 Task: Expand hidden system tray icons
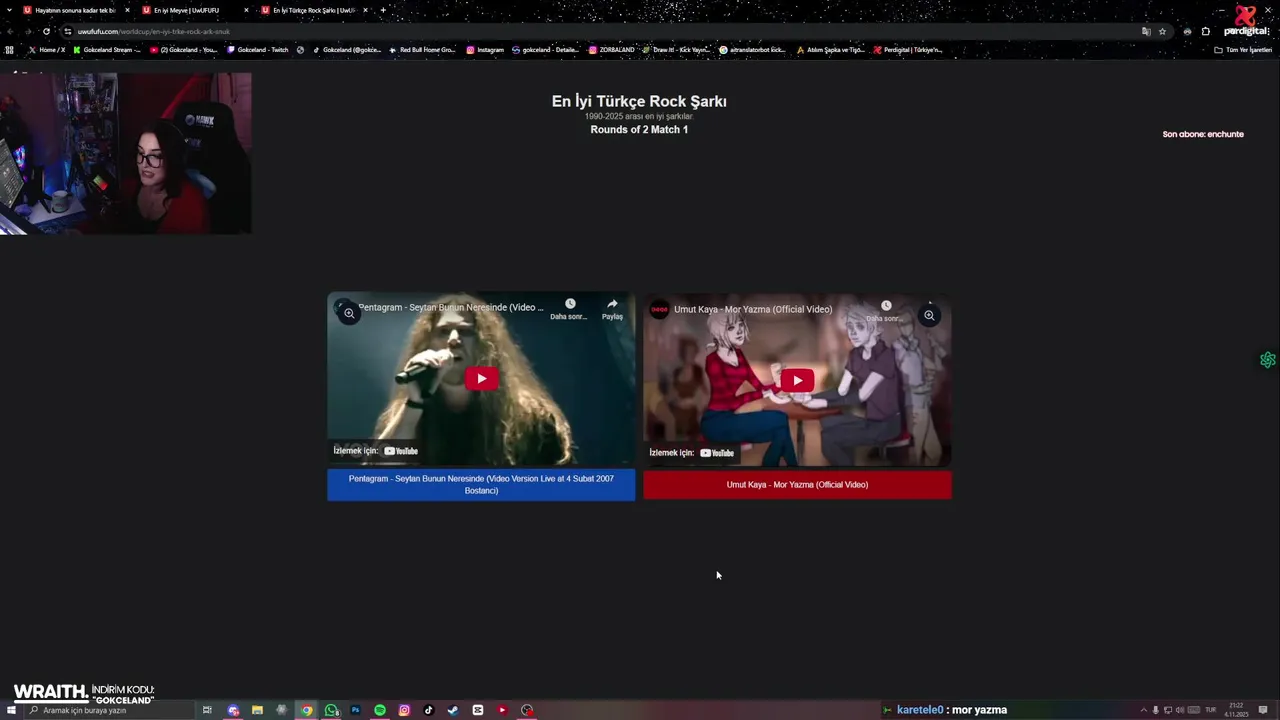point(1143,710)
